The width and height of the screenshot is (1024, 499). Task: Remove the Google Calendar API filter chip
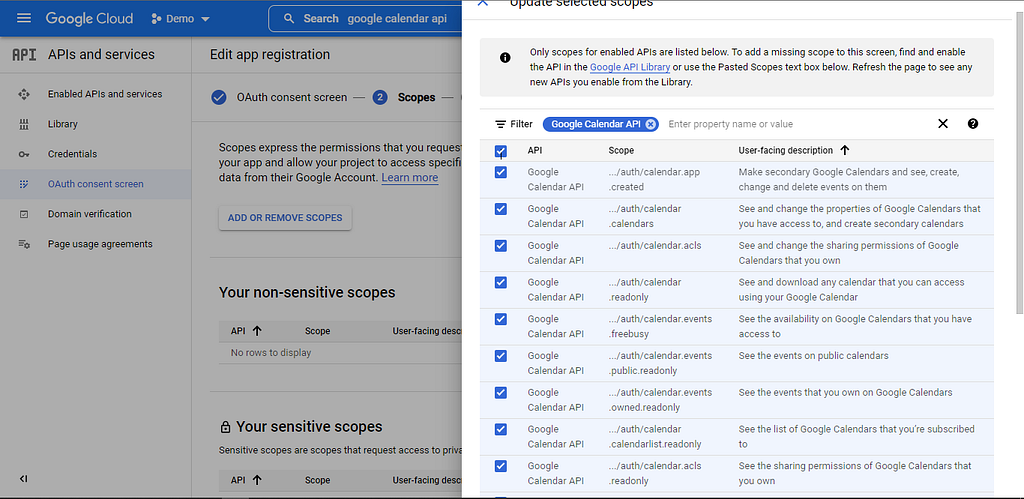(x=650, y=124)
